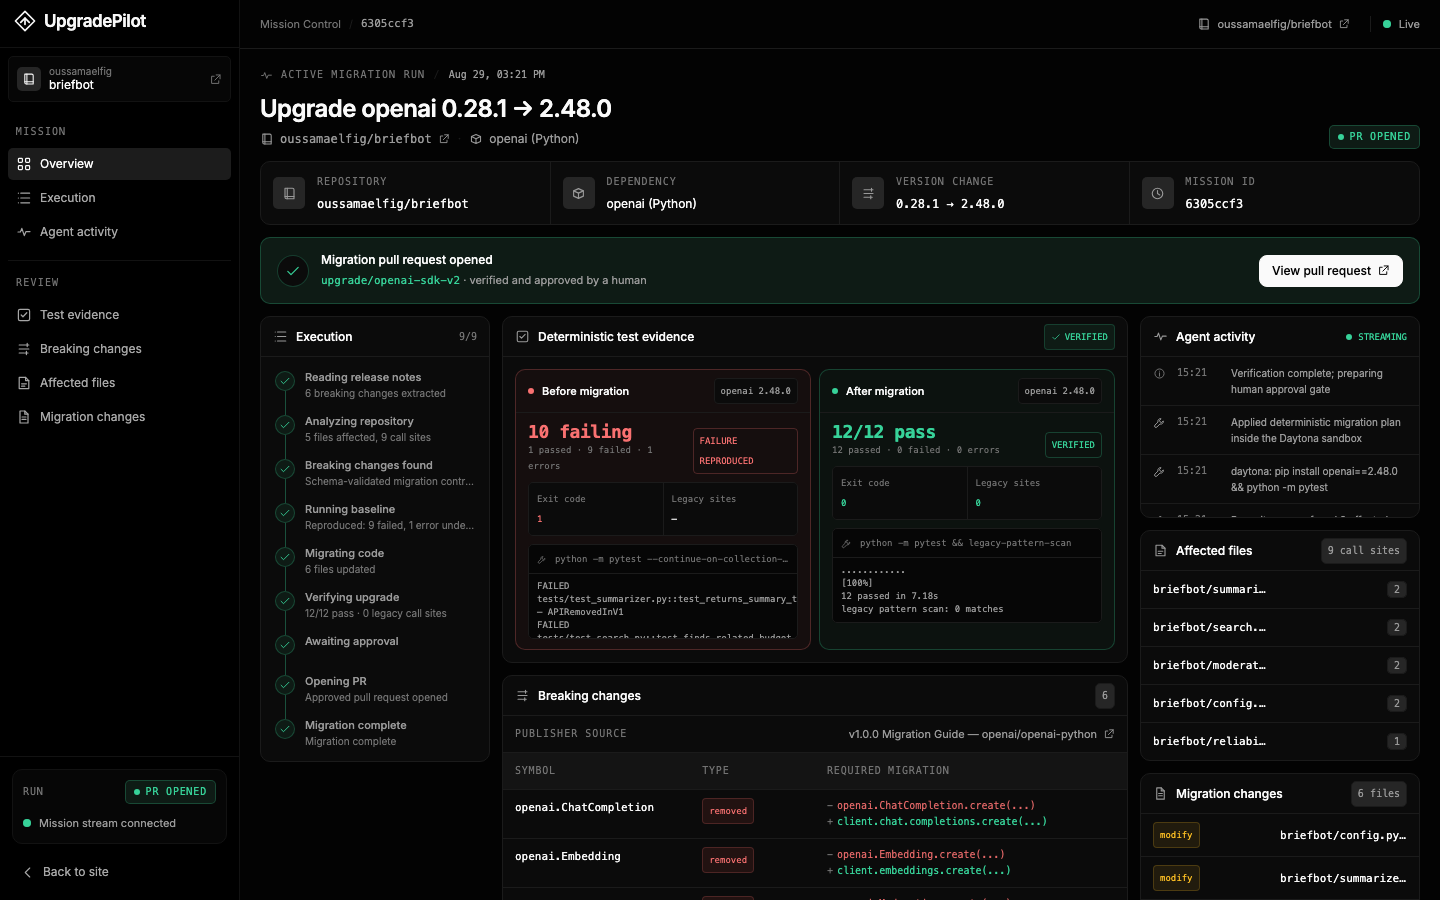Select the briefbot/summari… affected file row

pos(1279,590)
